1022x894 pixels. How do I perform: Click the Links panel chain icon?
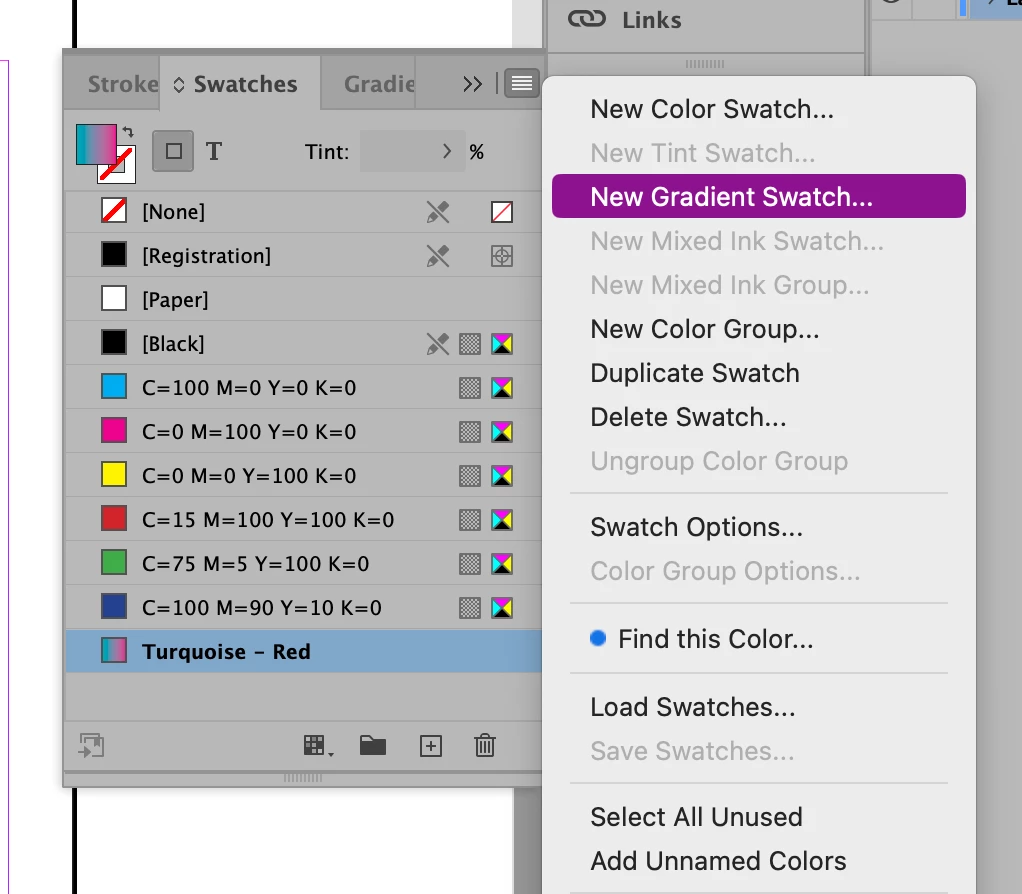tap(587, 19)
